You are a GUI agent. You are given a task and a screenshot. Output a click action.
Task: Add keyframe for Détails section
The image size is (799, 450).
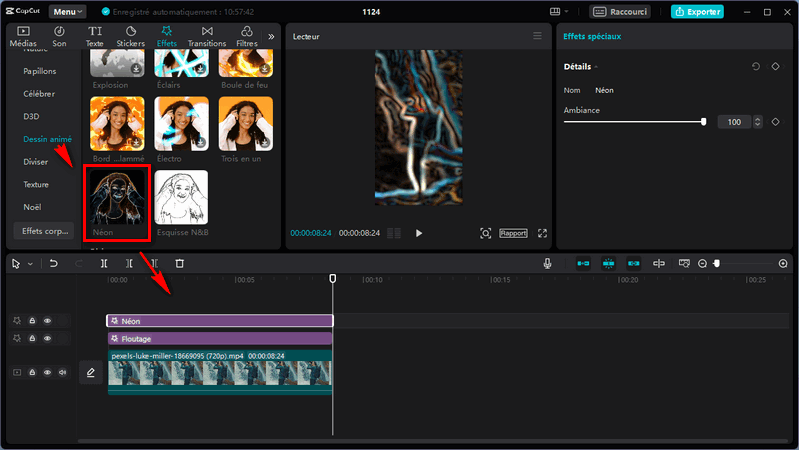pos(775,67)
